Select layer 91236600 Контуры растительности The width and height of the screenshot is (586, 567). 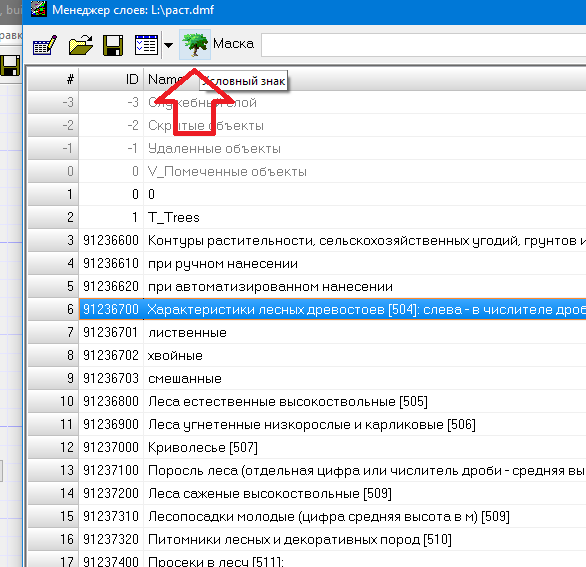click(307, 240)
